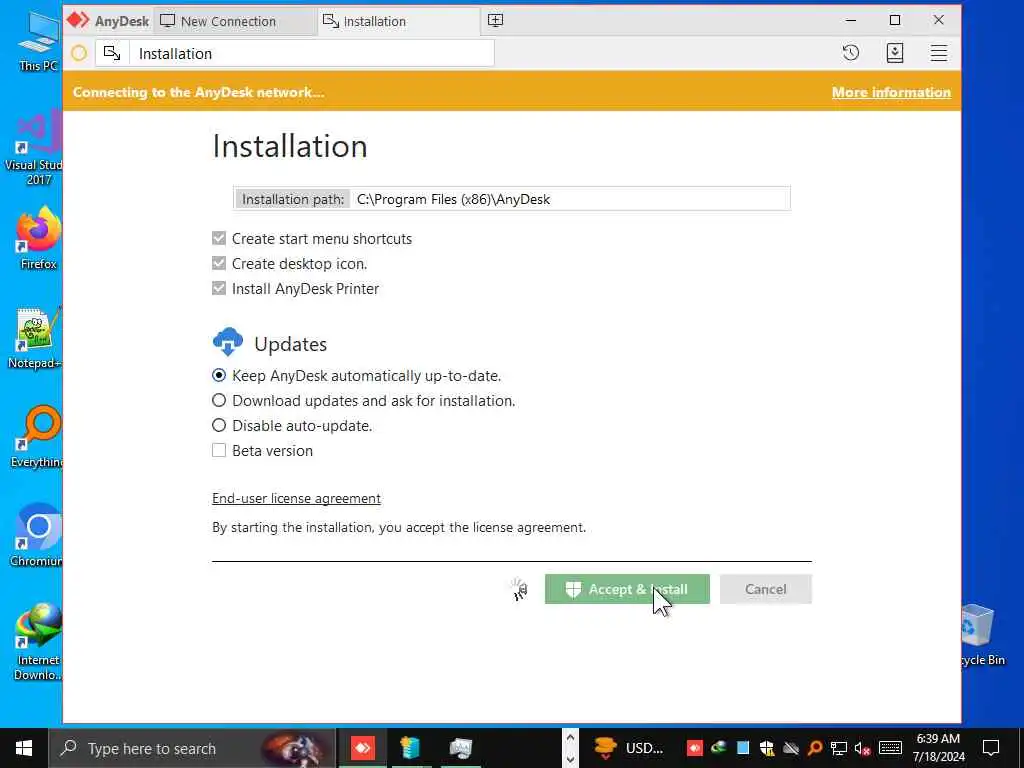Viewport: 1024px width, 768px height.
Task: Open the notification center icon
Action: click(x=991, y=748)
